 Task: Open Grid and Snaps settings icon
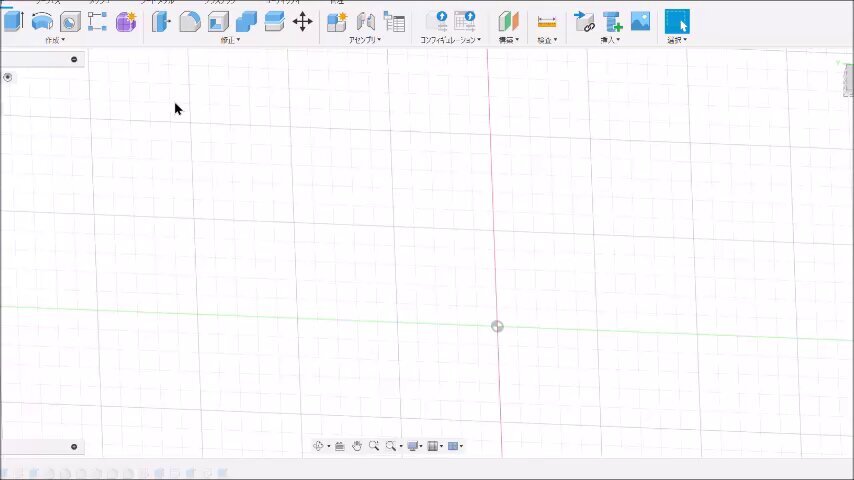point(432,446)
